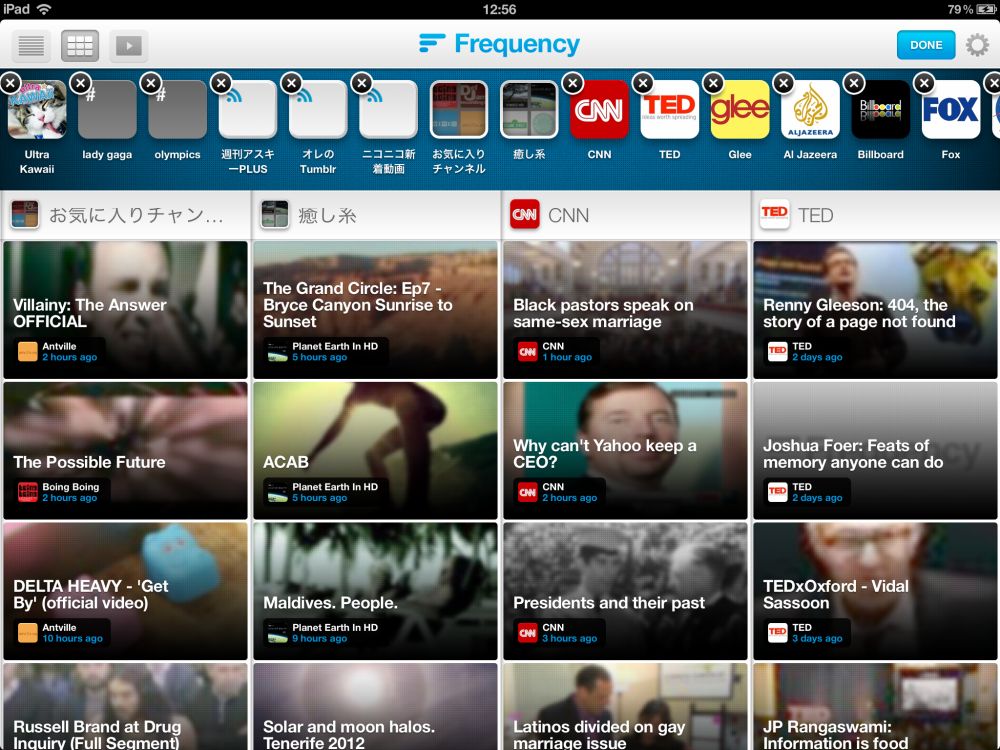Select Fox icon in channel bar

[951, 110]
